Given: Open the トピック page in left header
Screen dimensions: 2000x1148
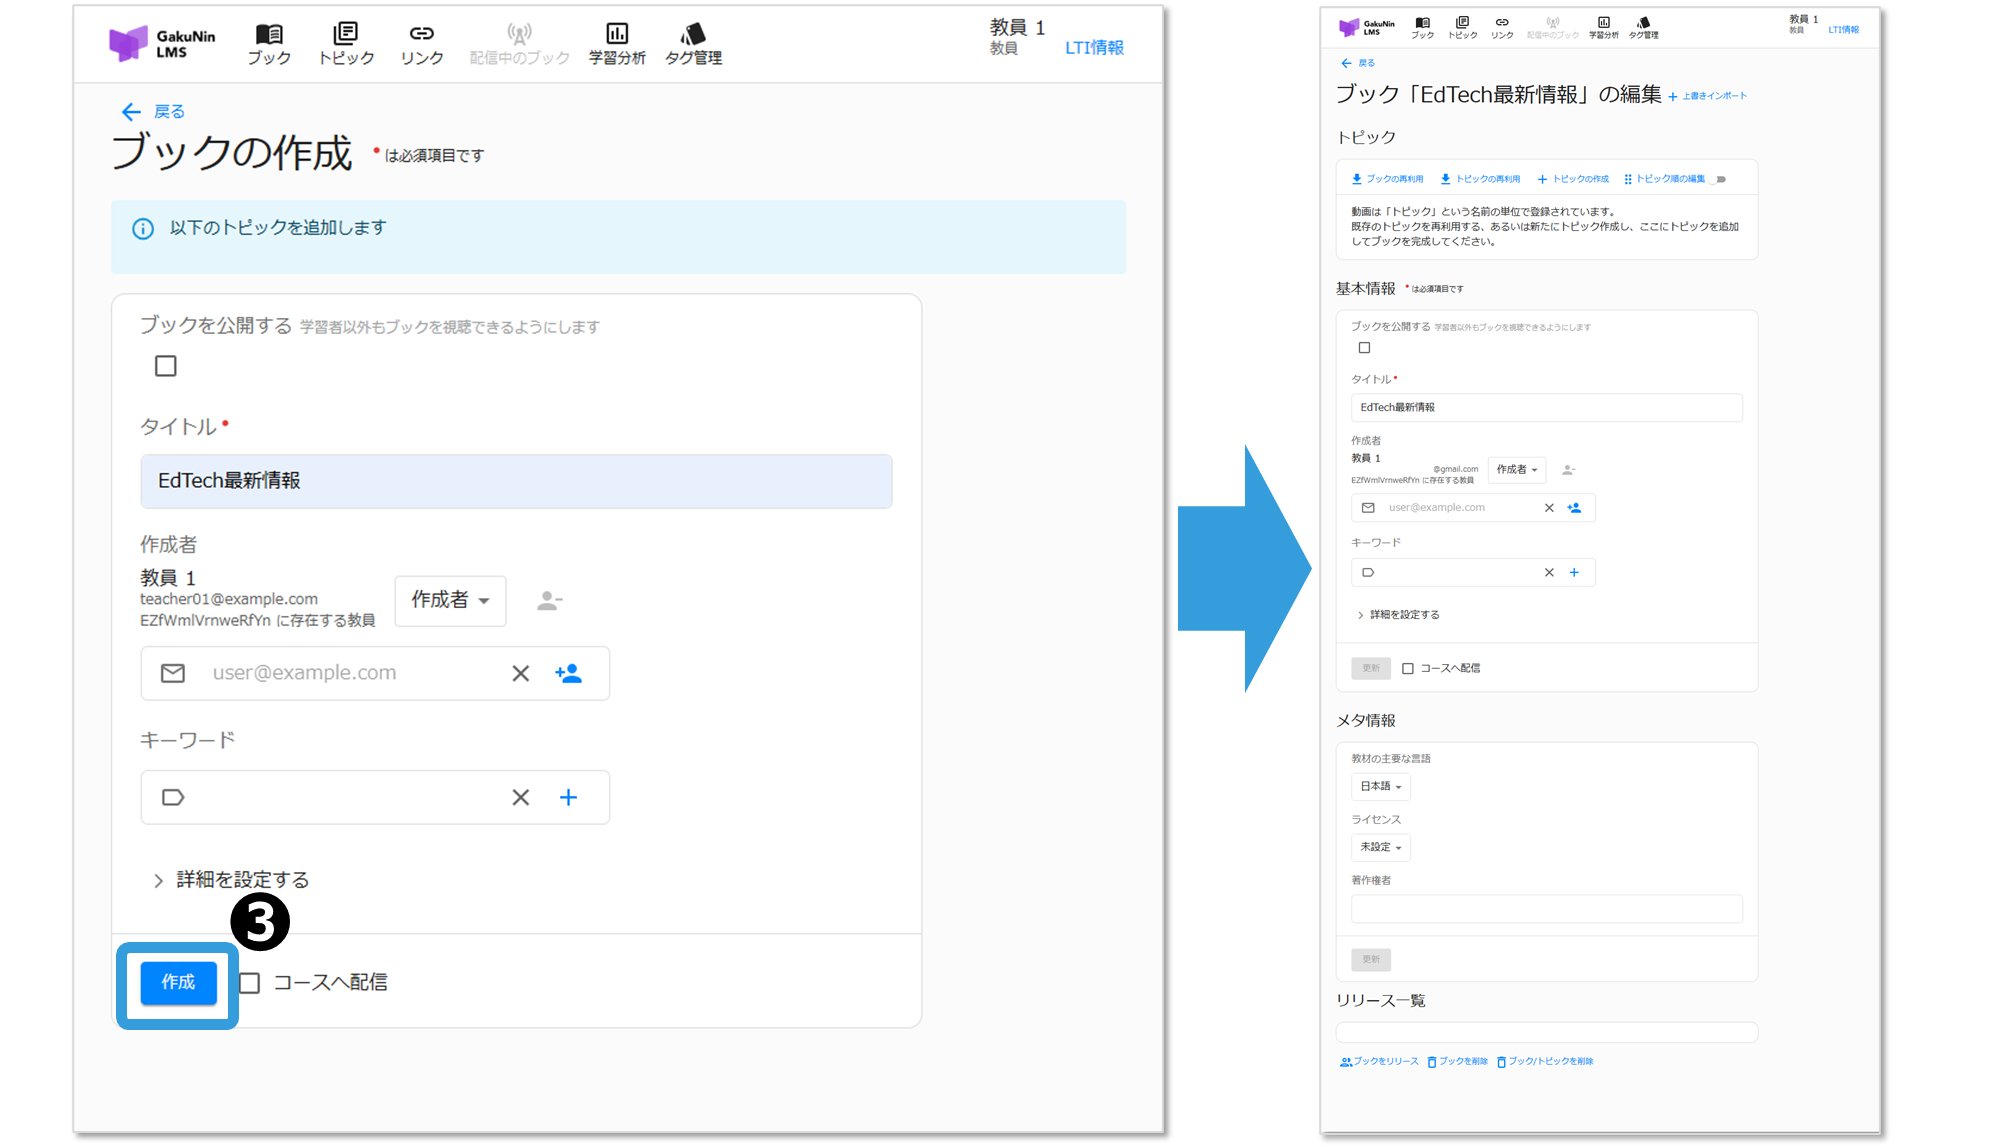Looking at the screenshot, I should 346,45.
